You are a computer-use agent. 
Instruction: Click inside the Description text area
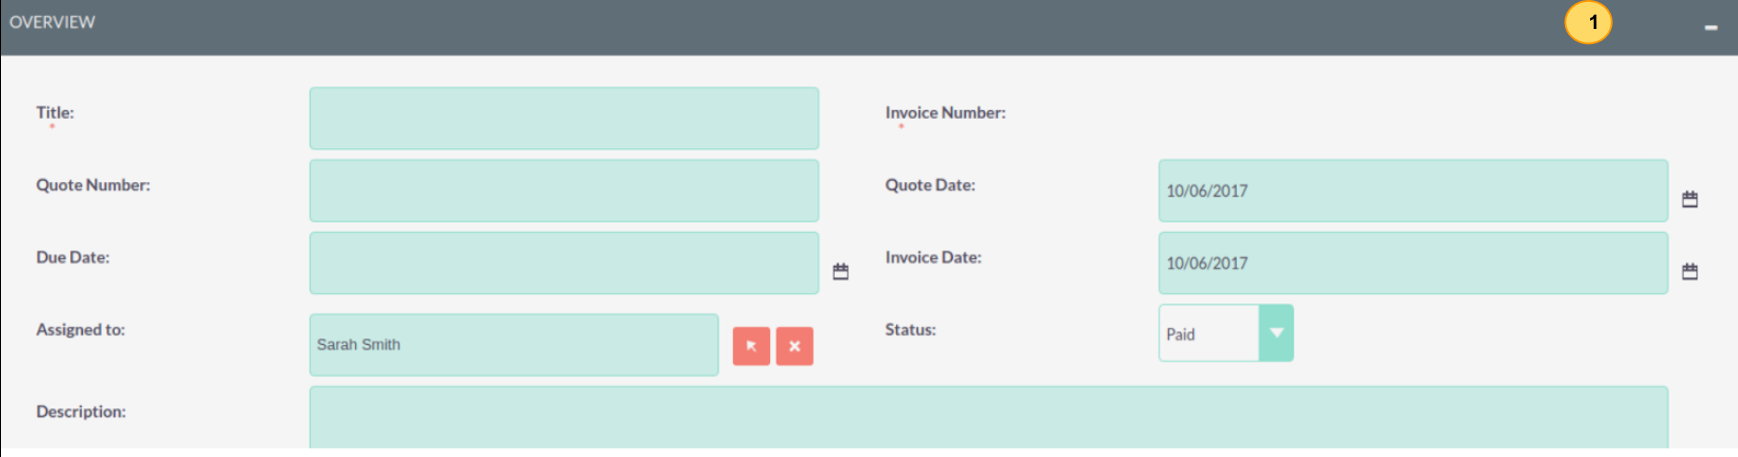click(988, 417)
